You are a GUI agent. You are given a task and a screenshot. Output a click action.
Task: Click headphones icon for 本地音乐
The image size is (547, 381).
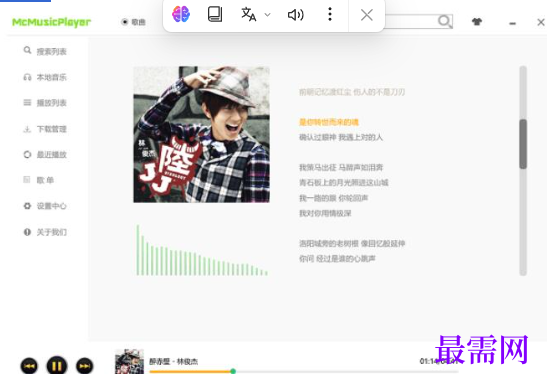coord(27,77)
